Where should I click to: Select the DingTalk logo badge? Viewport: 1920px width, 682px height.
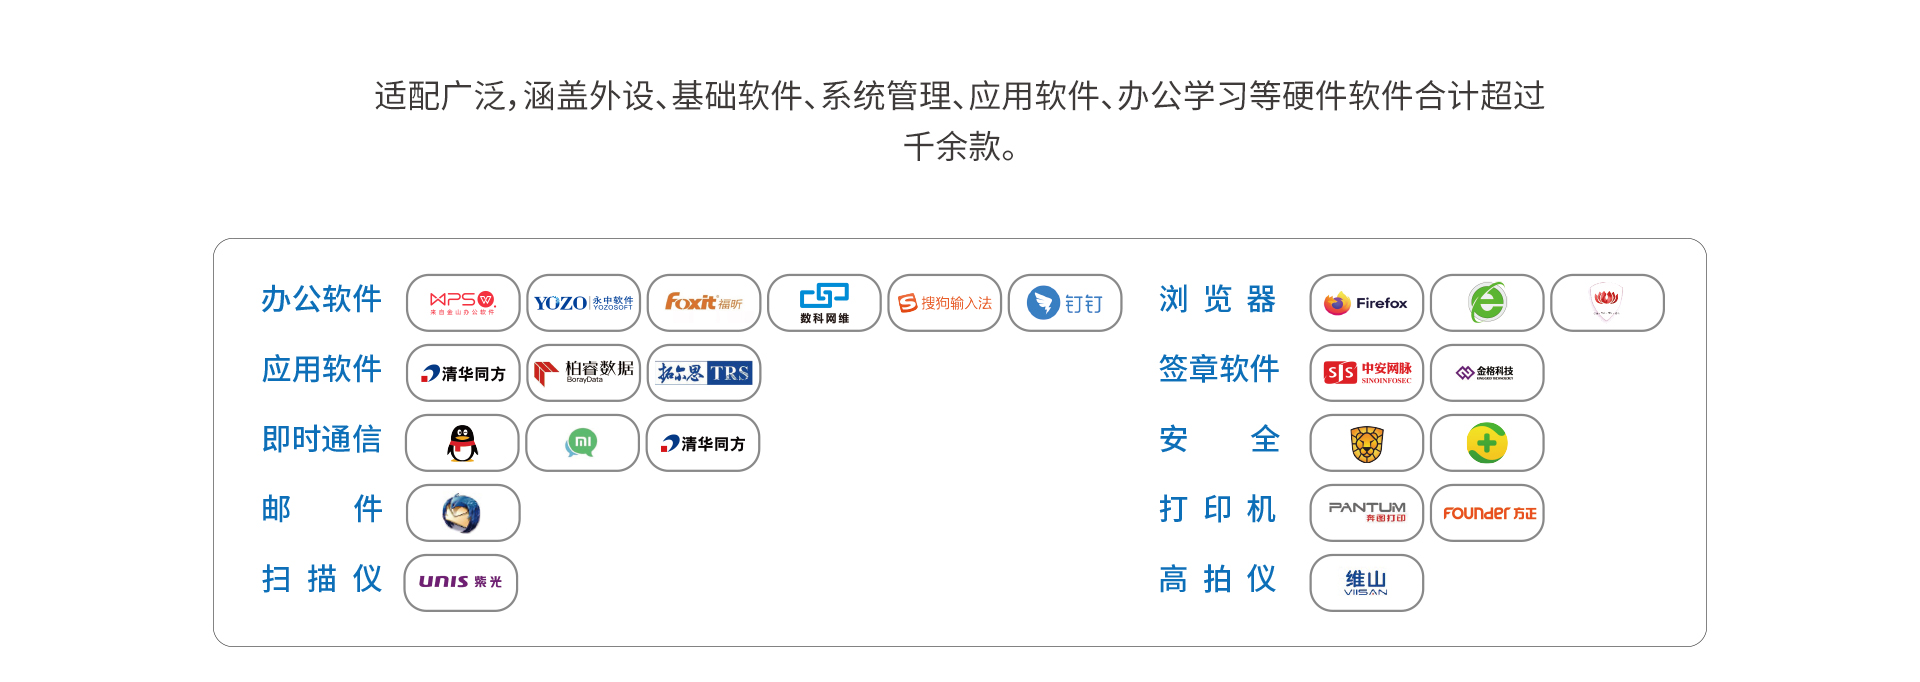click(1065, 303)
